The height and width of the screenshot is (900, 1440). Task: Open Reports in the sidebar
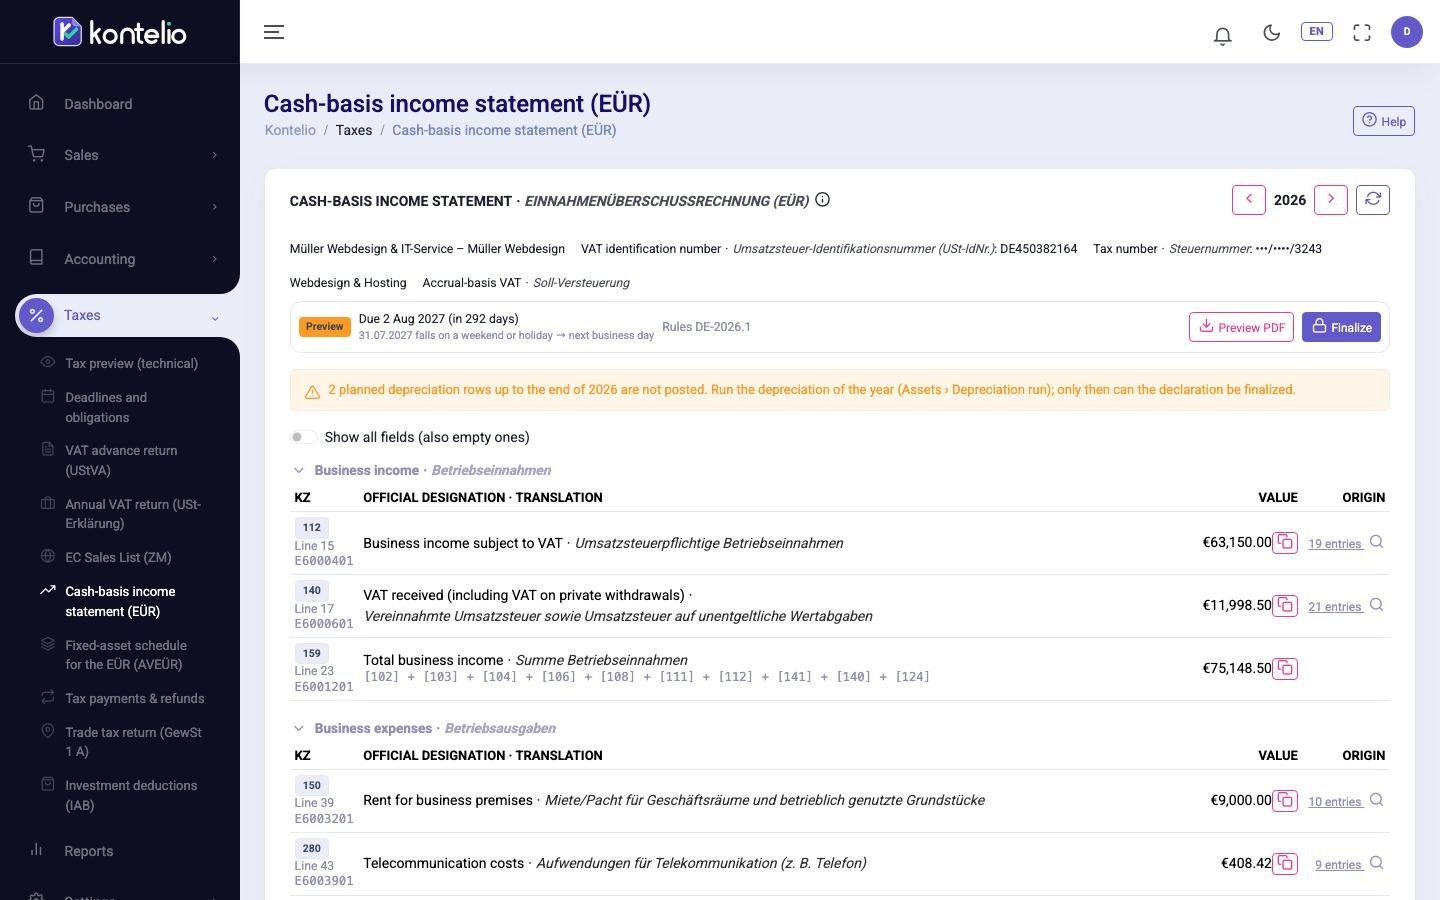(120, 851)
